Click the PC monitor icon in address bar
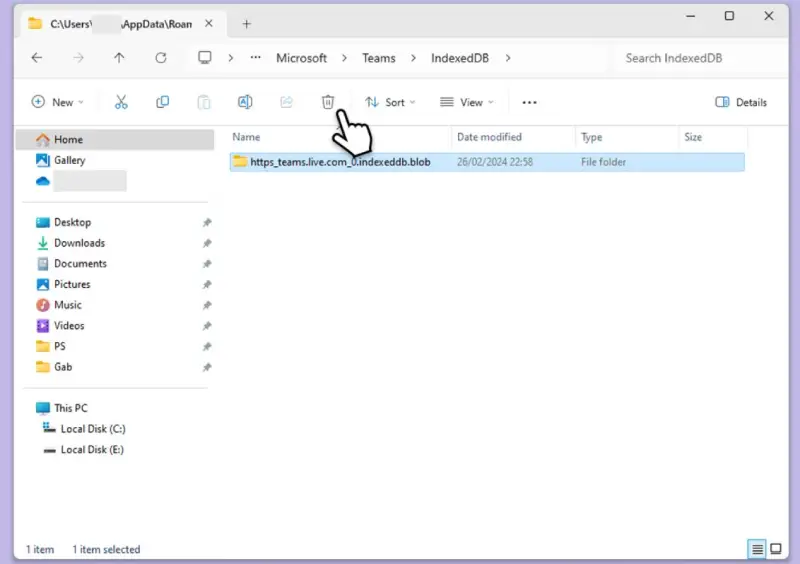Image resolution: width=800 pixels, height=564 pixels. tap(205, 58)
